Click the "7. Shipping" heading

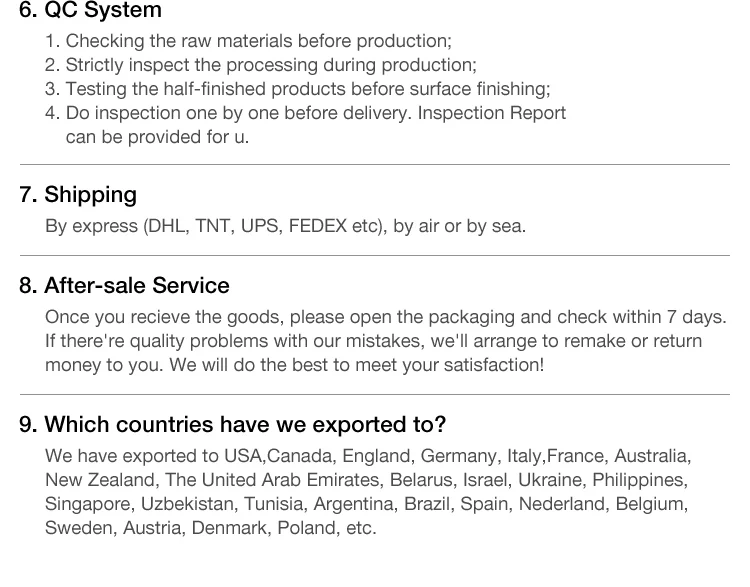(78, 194)
